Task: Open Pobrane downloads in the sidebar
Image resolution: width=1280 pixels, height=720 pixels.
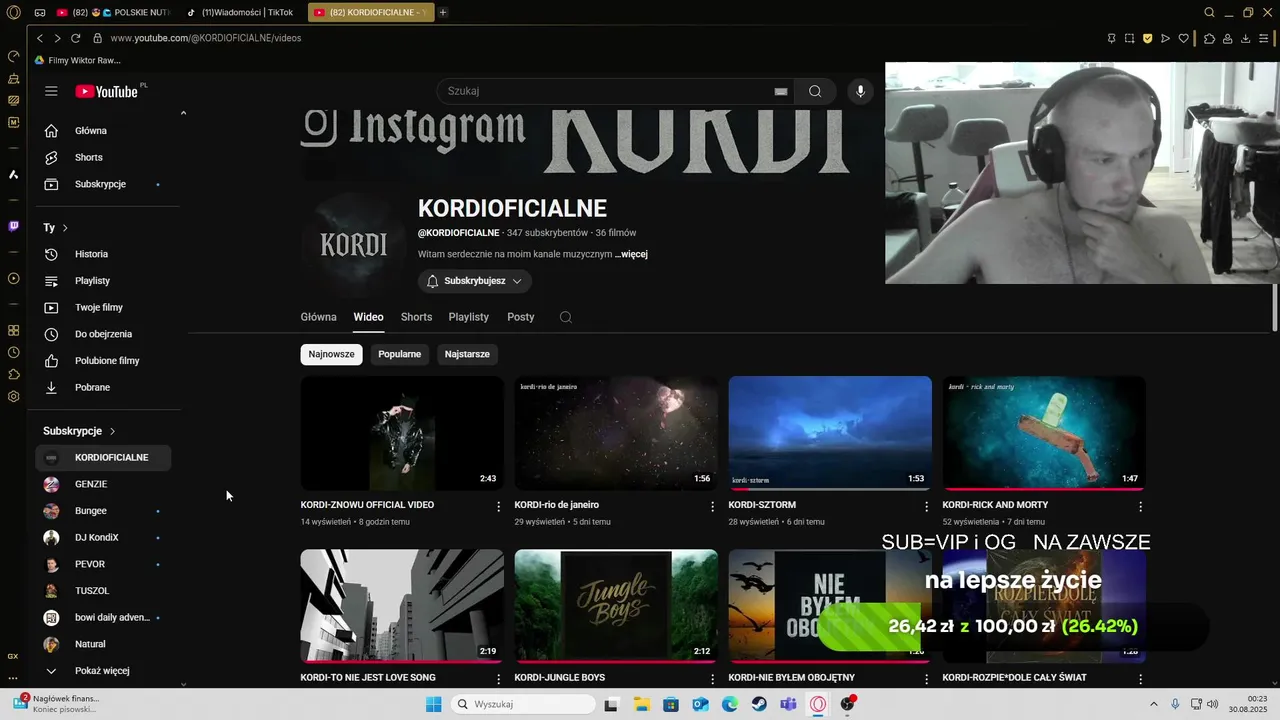Action: tap(104, 387)
